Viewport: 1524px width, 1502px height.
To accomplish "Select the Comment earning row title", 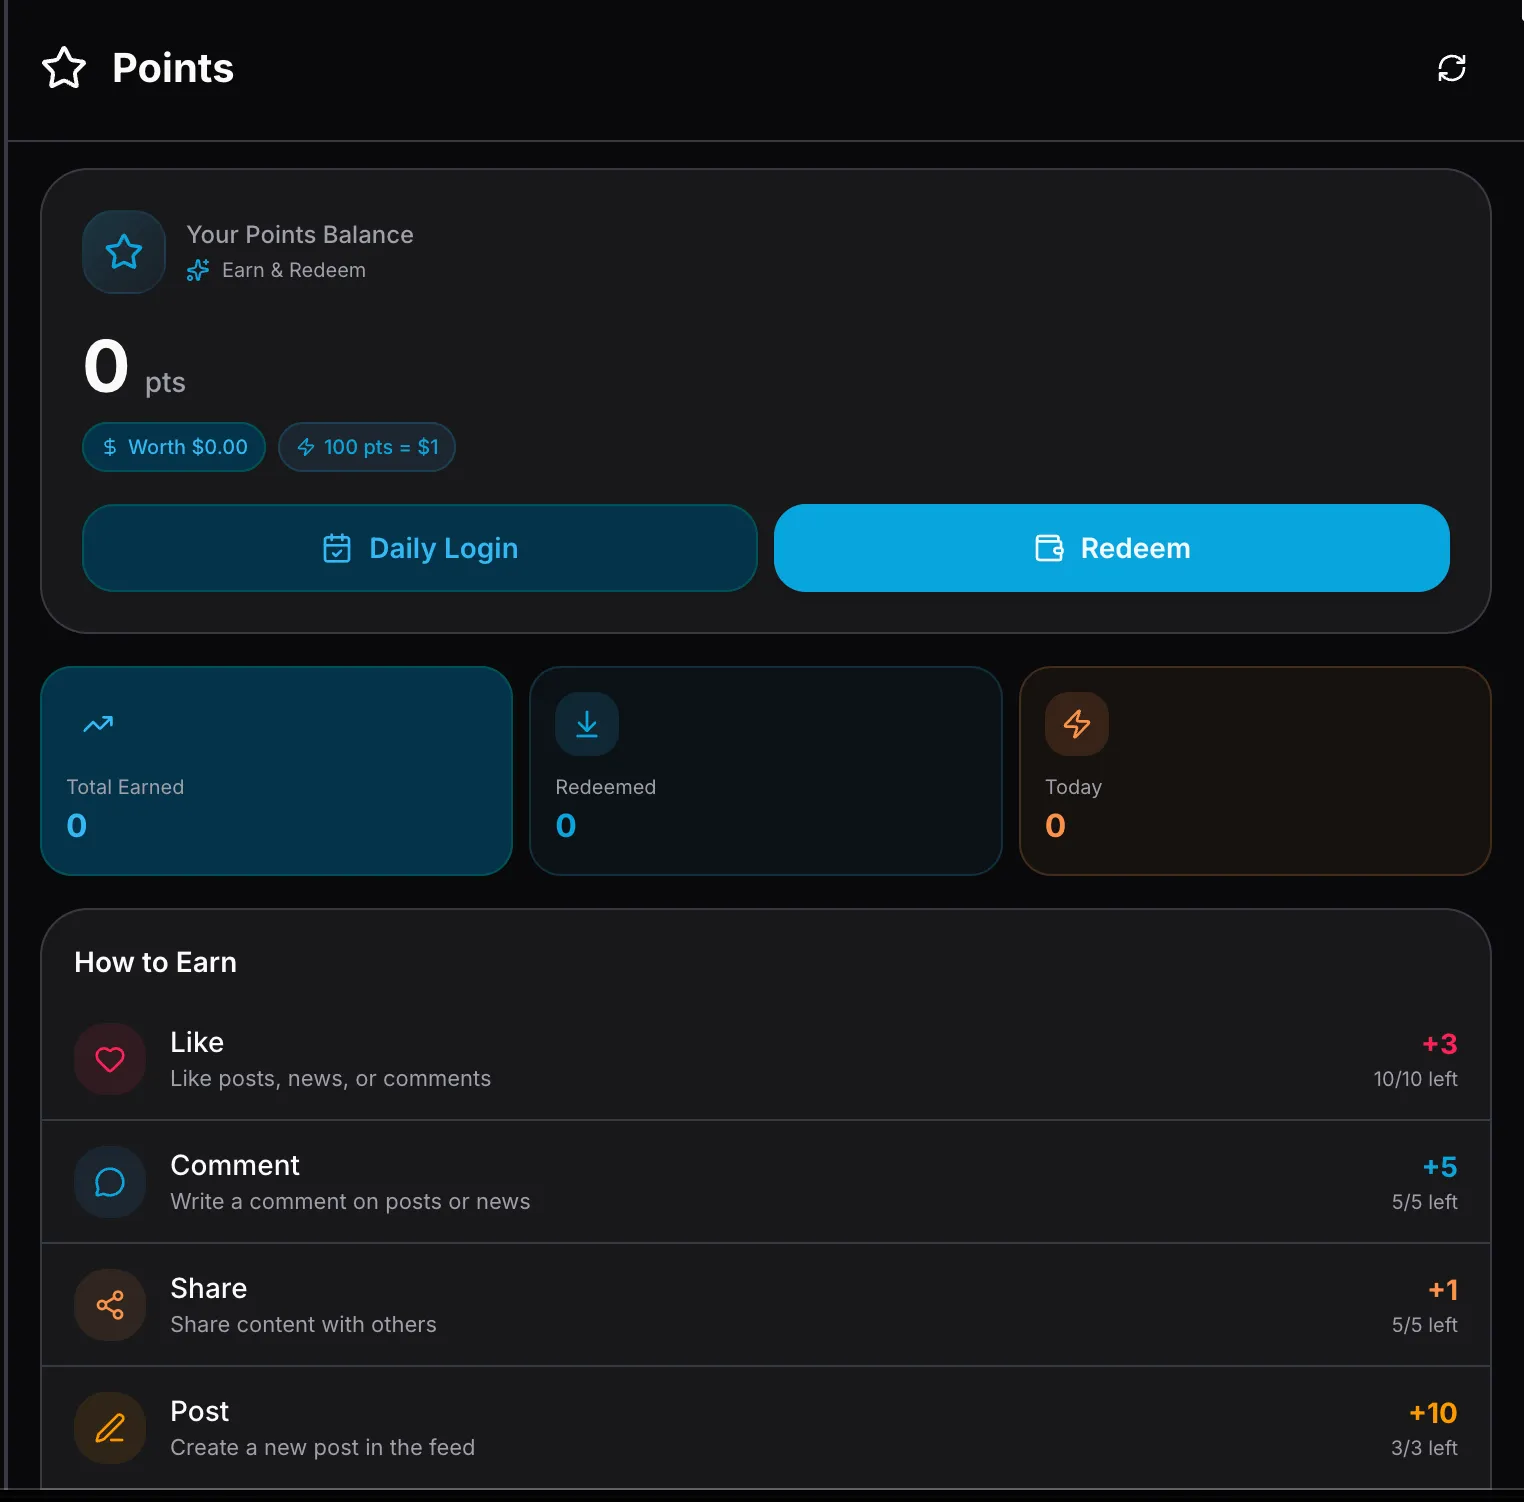I will (235, 1165).
